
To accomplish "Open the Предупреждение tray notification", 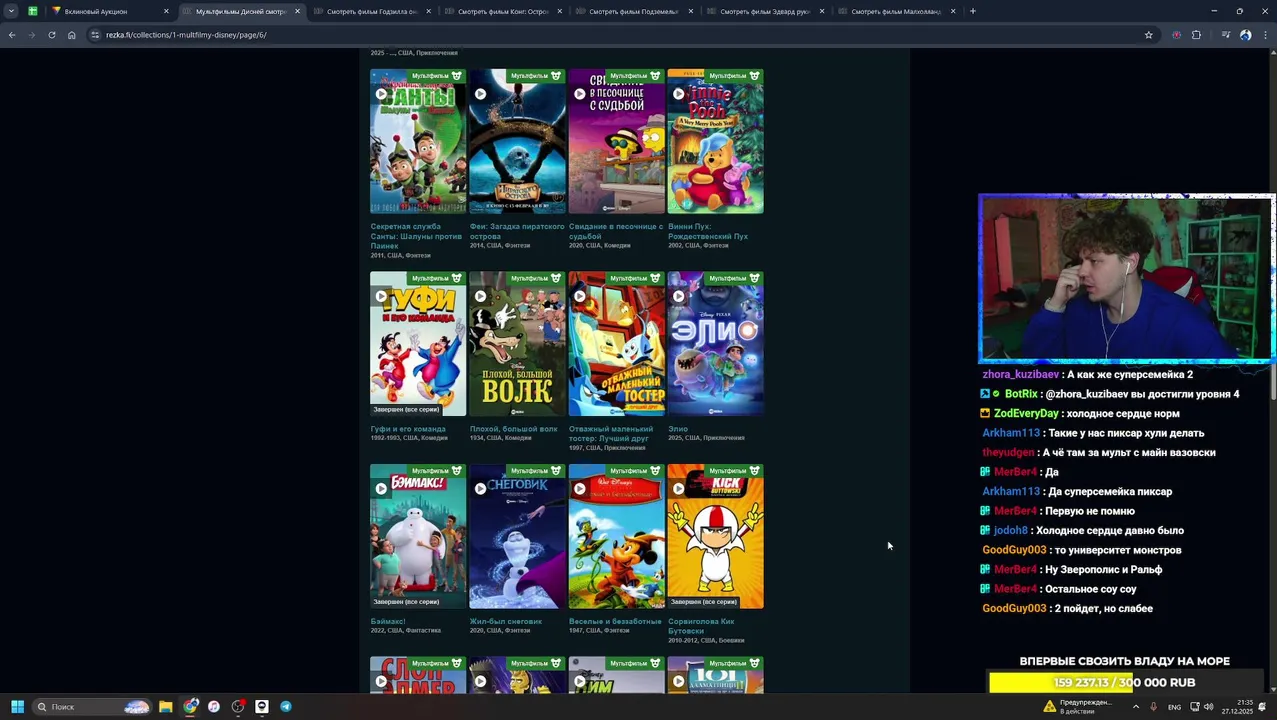I will coord(1078,706).
